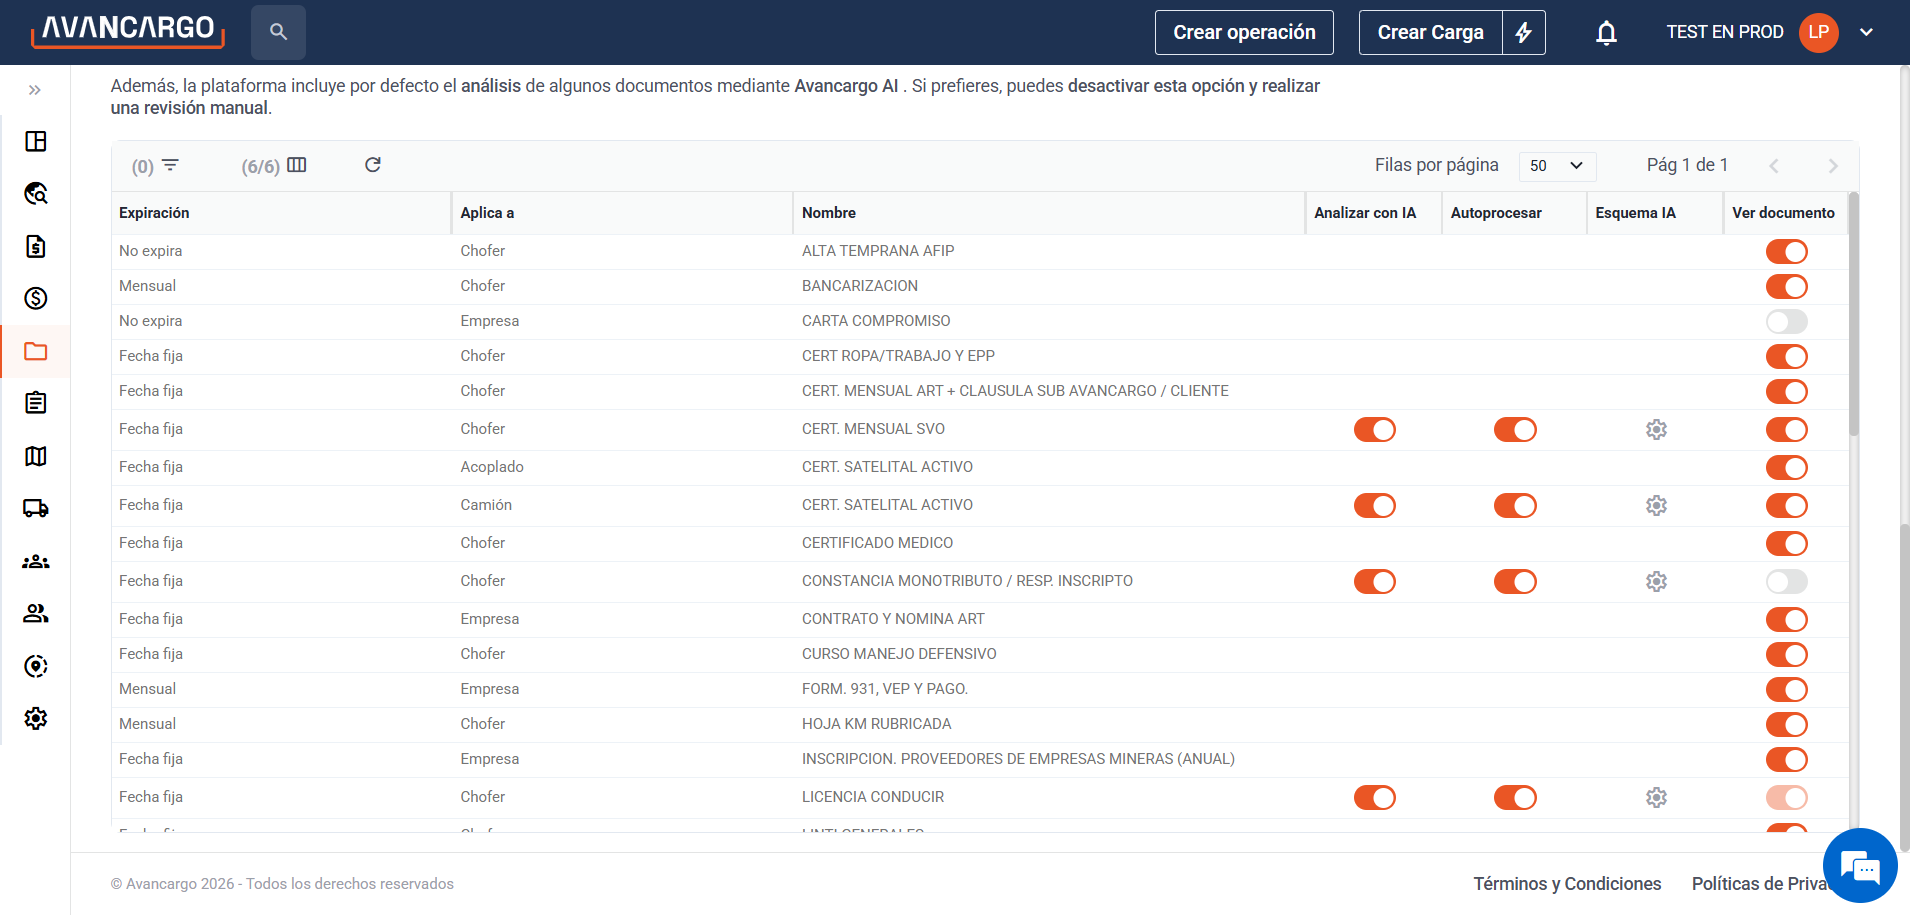Open AI schema gear for LICENCIA CONDUCIR

(x=1656, y=797)
